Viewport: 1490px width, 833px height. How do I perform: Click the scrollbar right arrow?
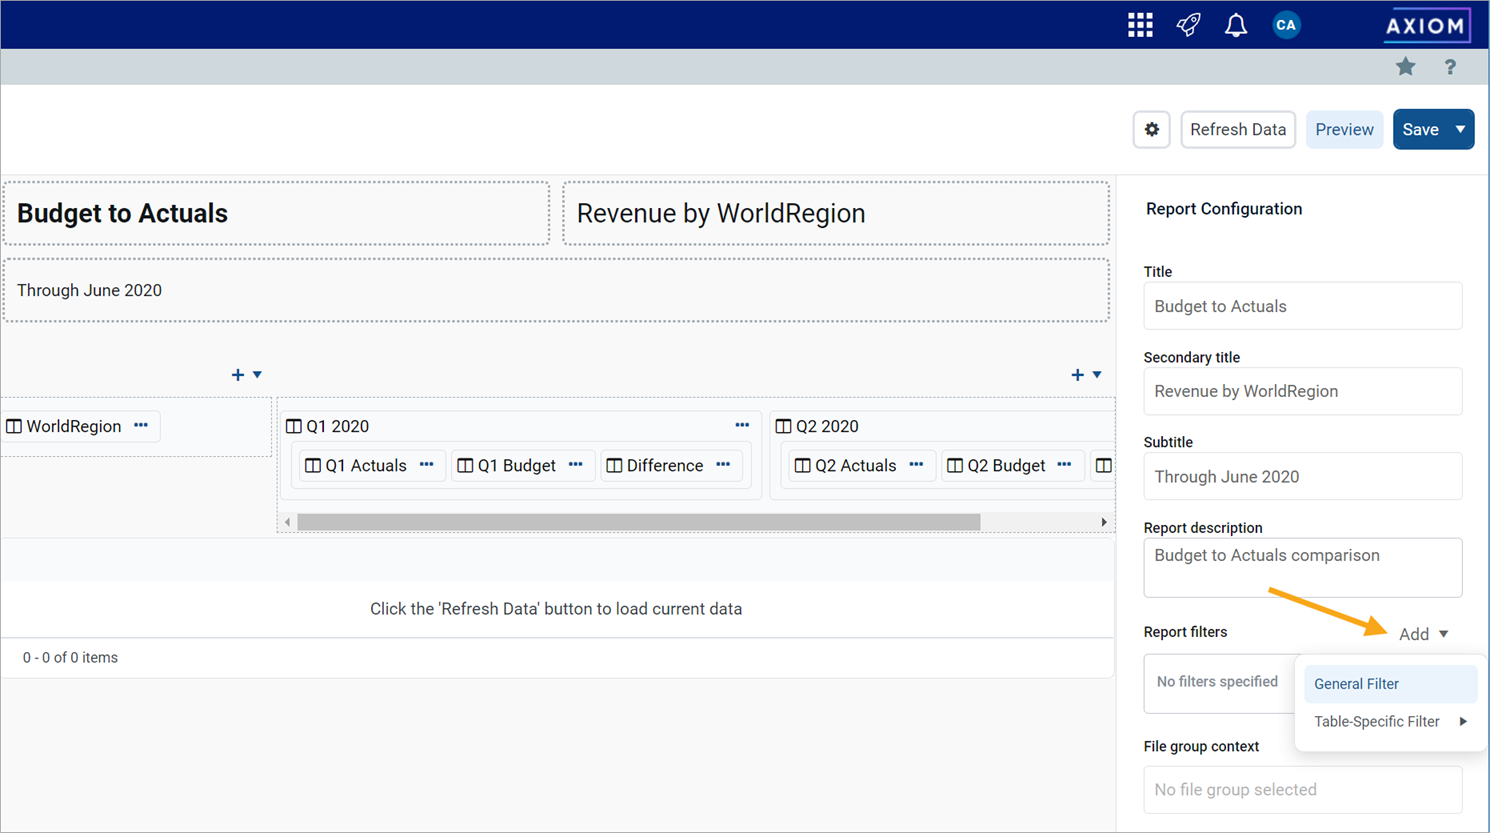coord(1104,522)
